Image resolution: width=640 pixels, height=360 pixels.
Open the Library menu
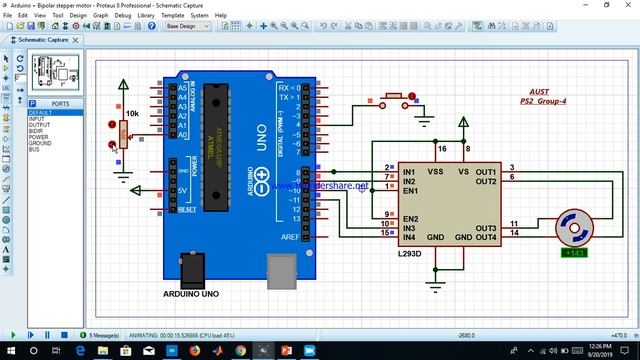146,15
